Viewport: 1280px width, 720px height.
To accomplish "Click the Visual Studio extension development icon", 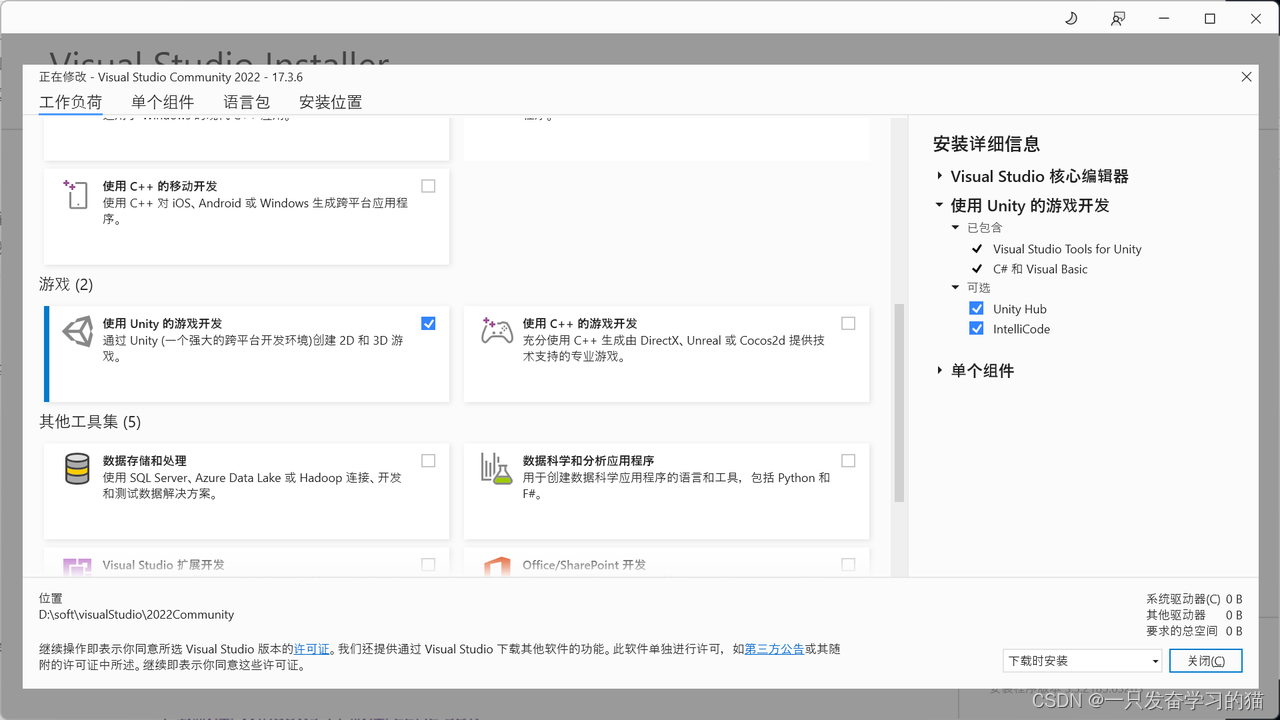I will pos(77,567).
